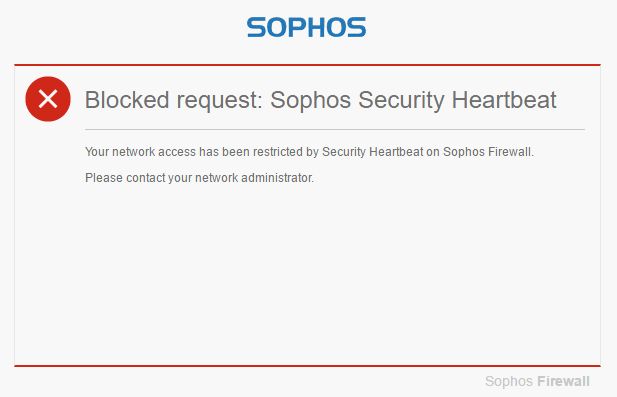The height and width of the screenshot is (397, 617).
Task: Click the word 'Security' in the heading
Action: [401, 100]
